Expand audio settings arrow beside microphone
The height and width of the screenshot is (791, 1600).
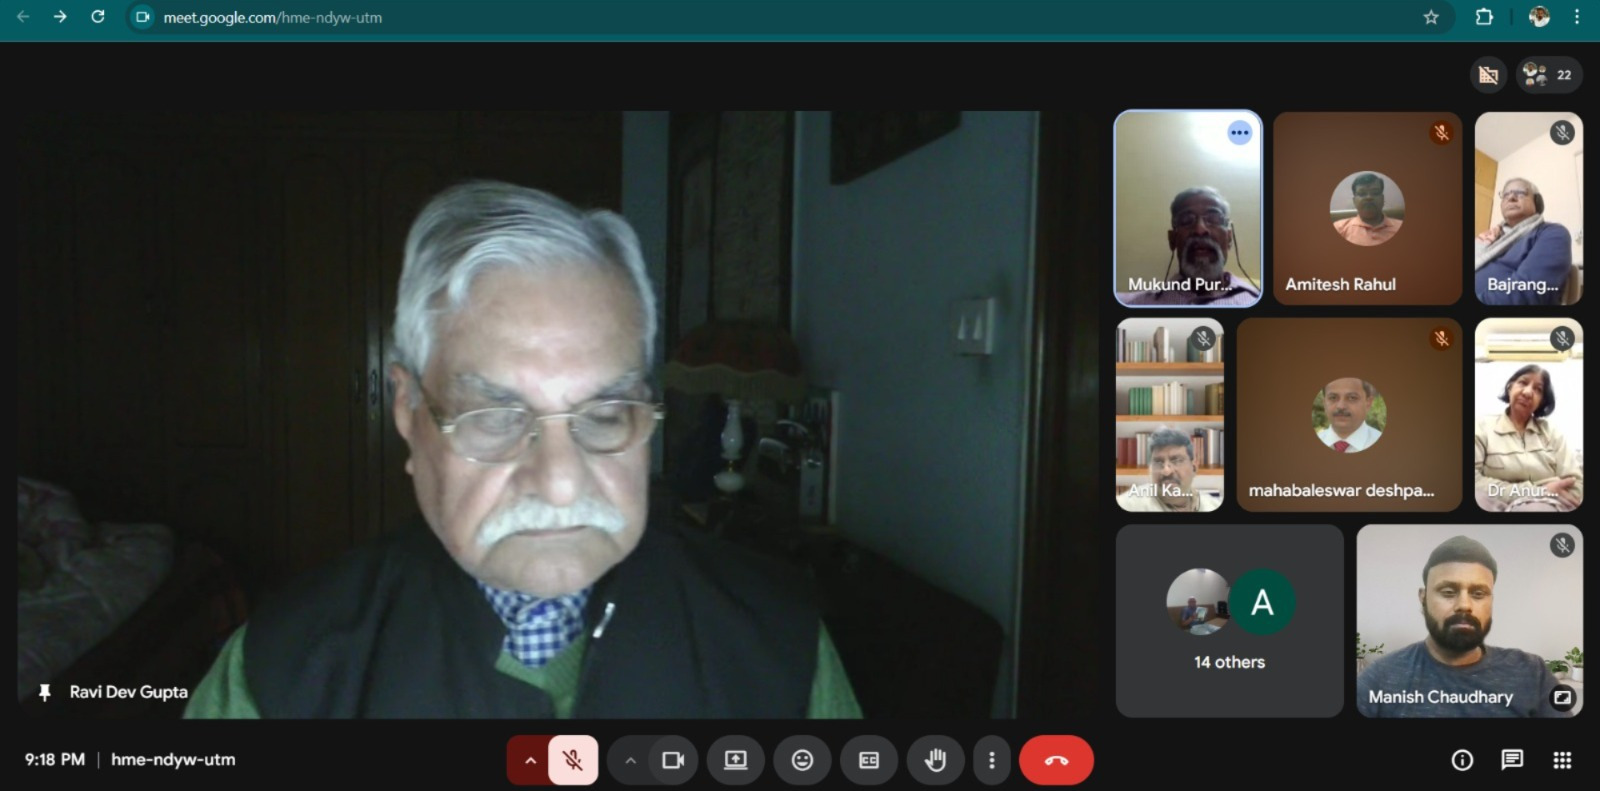[x=530, y=760]
